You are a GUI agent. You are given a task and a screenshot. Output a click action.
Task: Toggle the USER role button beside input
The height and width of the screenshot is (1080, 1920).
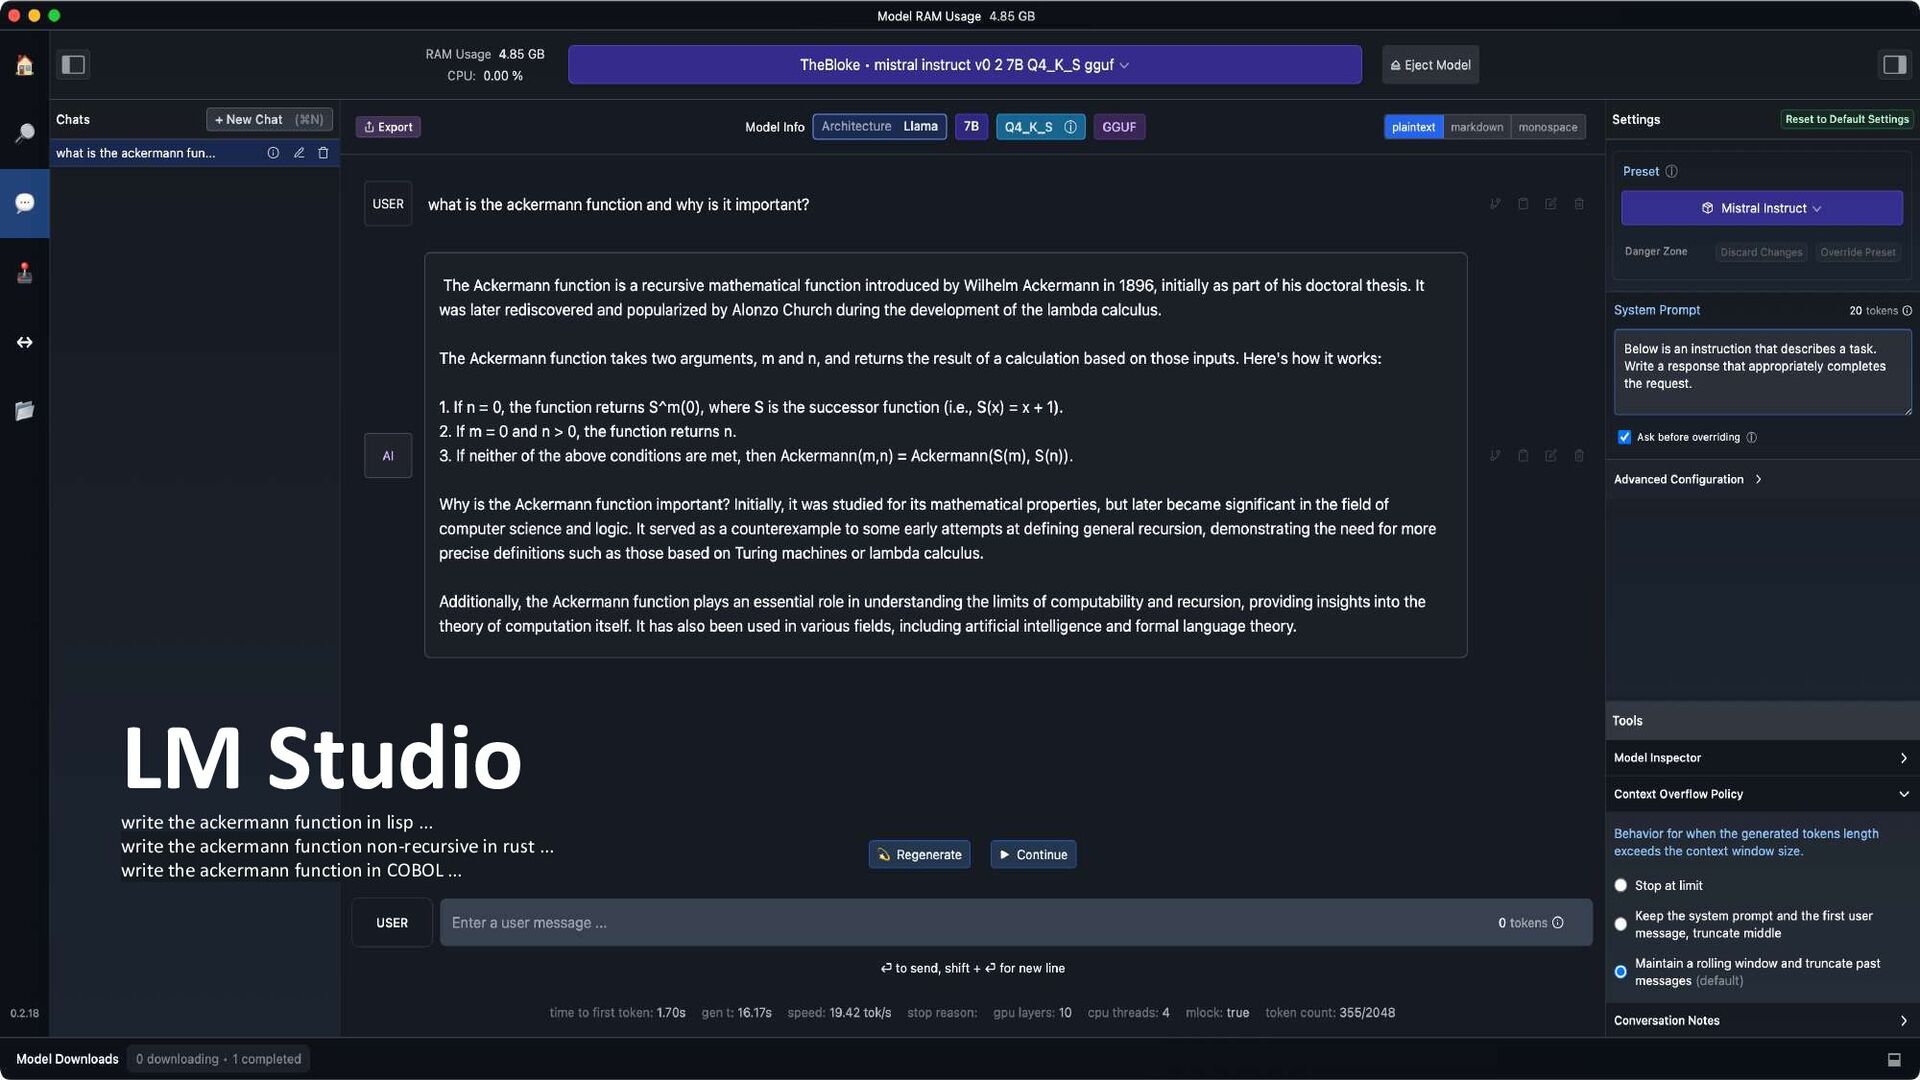coord(392,923)
